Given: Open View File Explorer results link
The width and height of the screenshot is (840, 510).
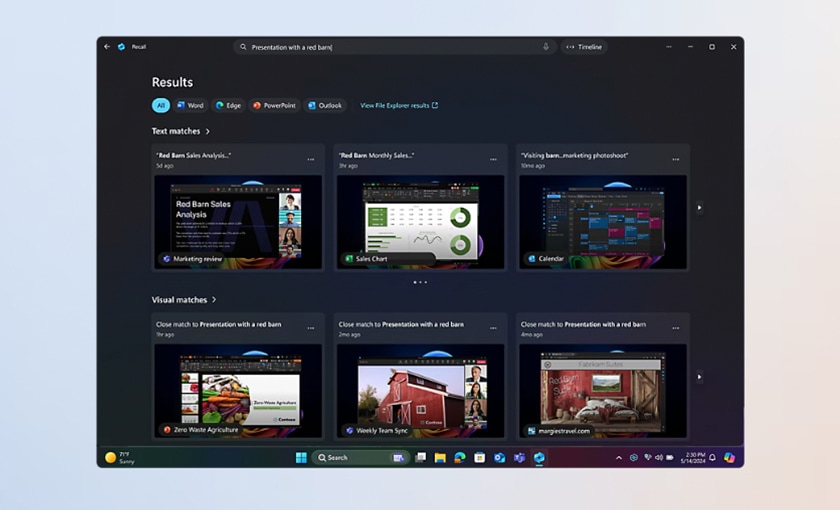Looking at the screenshot, I should (x=399, y=106).
